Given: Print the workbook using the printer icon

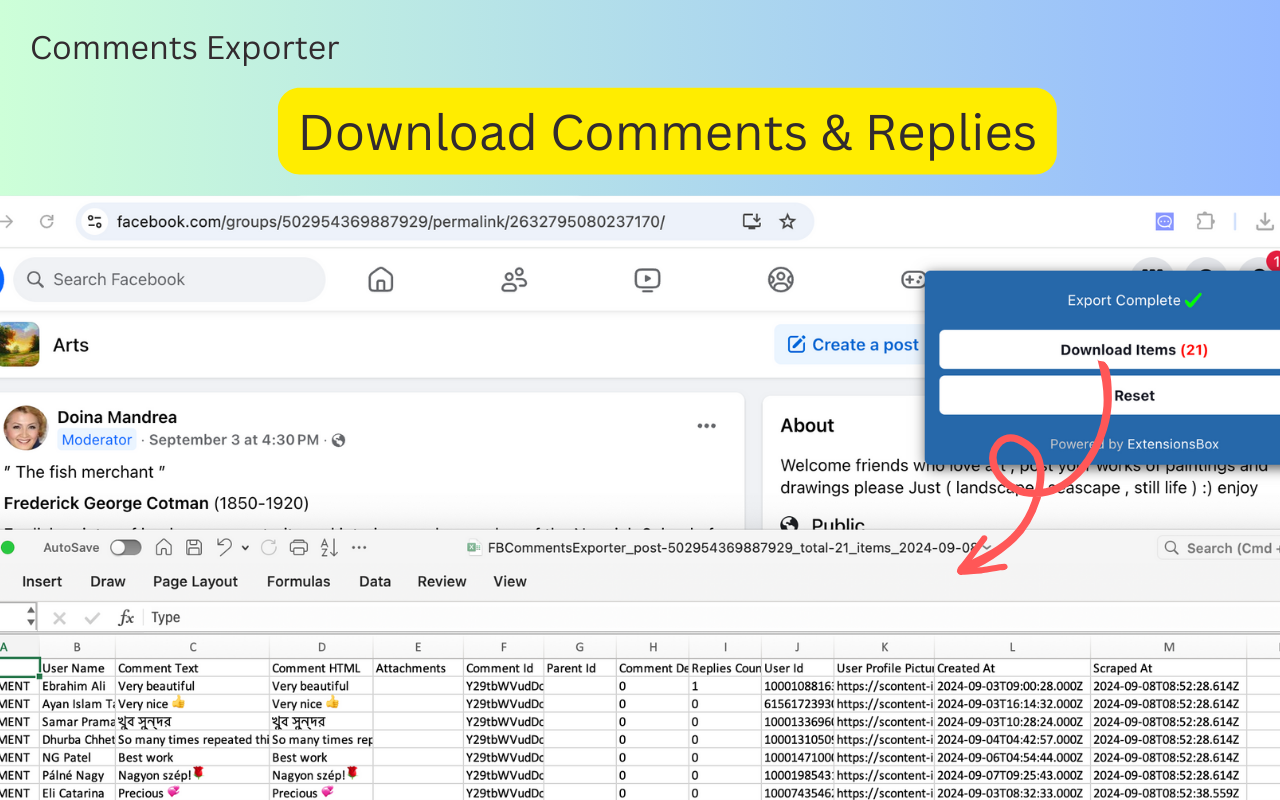Looking at the screenshot, I should point(298,548).
